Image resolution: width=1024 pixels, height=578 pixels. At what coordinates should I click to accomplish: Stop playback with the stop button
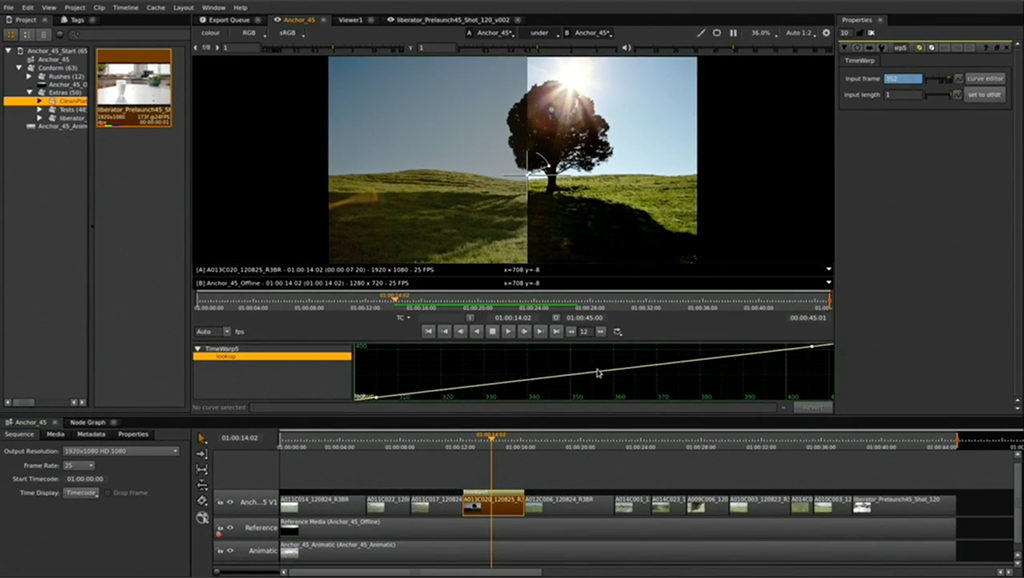coord(492,331)
